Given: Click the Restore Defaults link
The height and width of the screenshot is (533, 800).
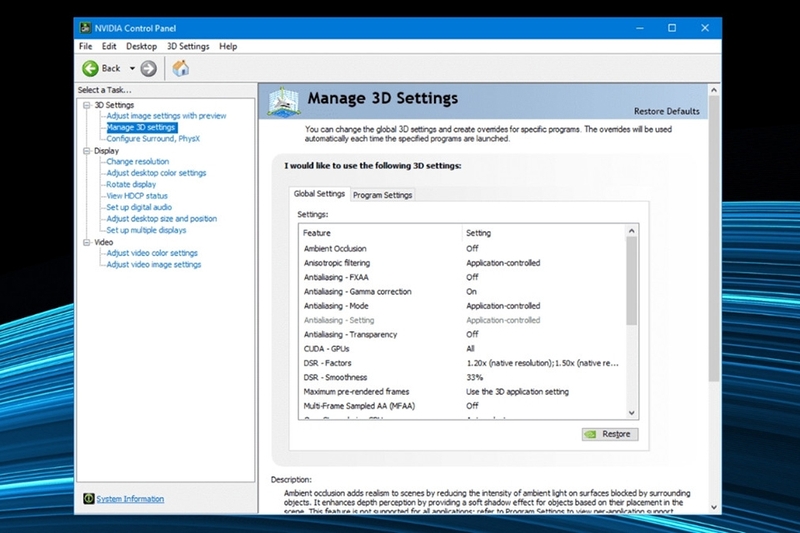Looking at the screenshot, I should (x=666, y=111).
